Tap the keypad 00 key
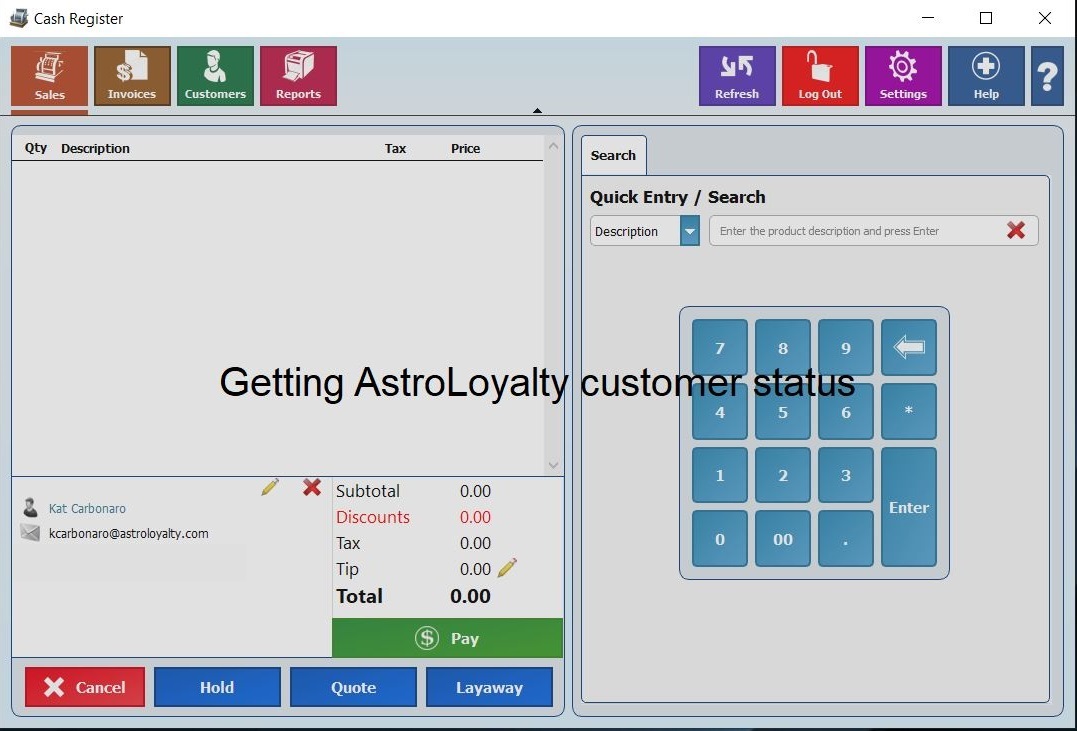1077x731 pixels. [783, 539]
